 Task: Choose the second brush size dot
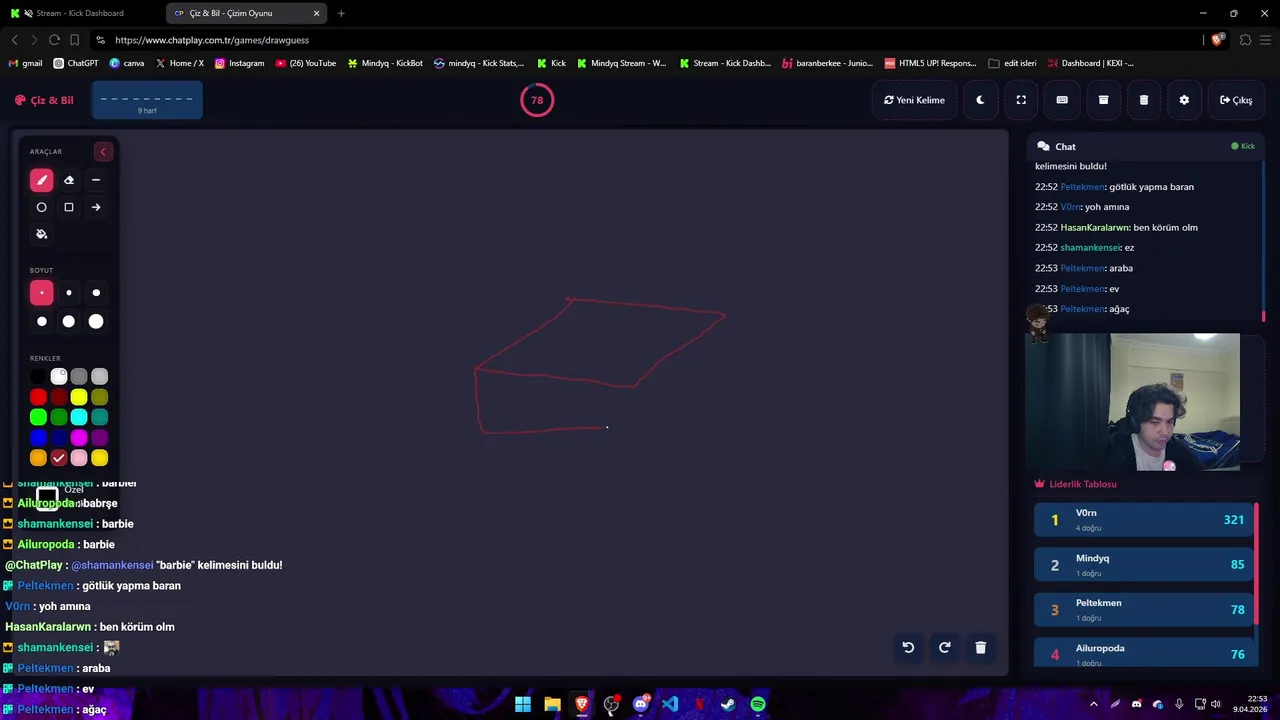(x=69, y=293)
